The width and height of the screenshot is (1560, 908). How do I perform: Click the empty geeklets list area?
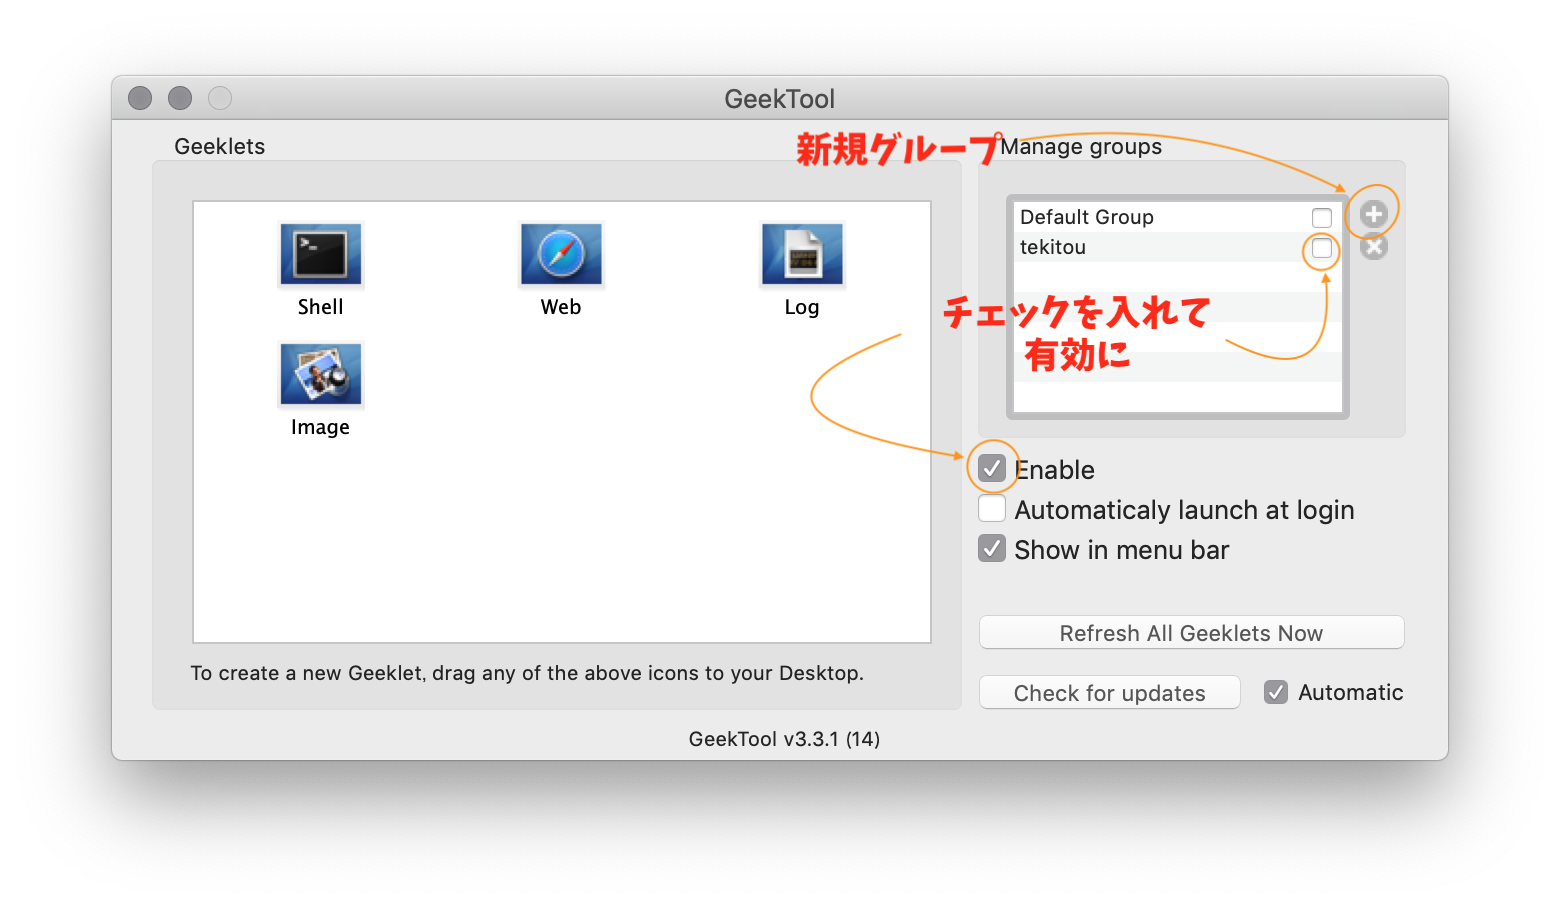[561, 540]
